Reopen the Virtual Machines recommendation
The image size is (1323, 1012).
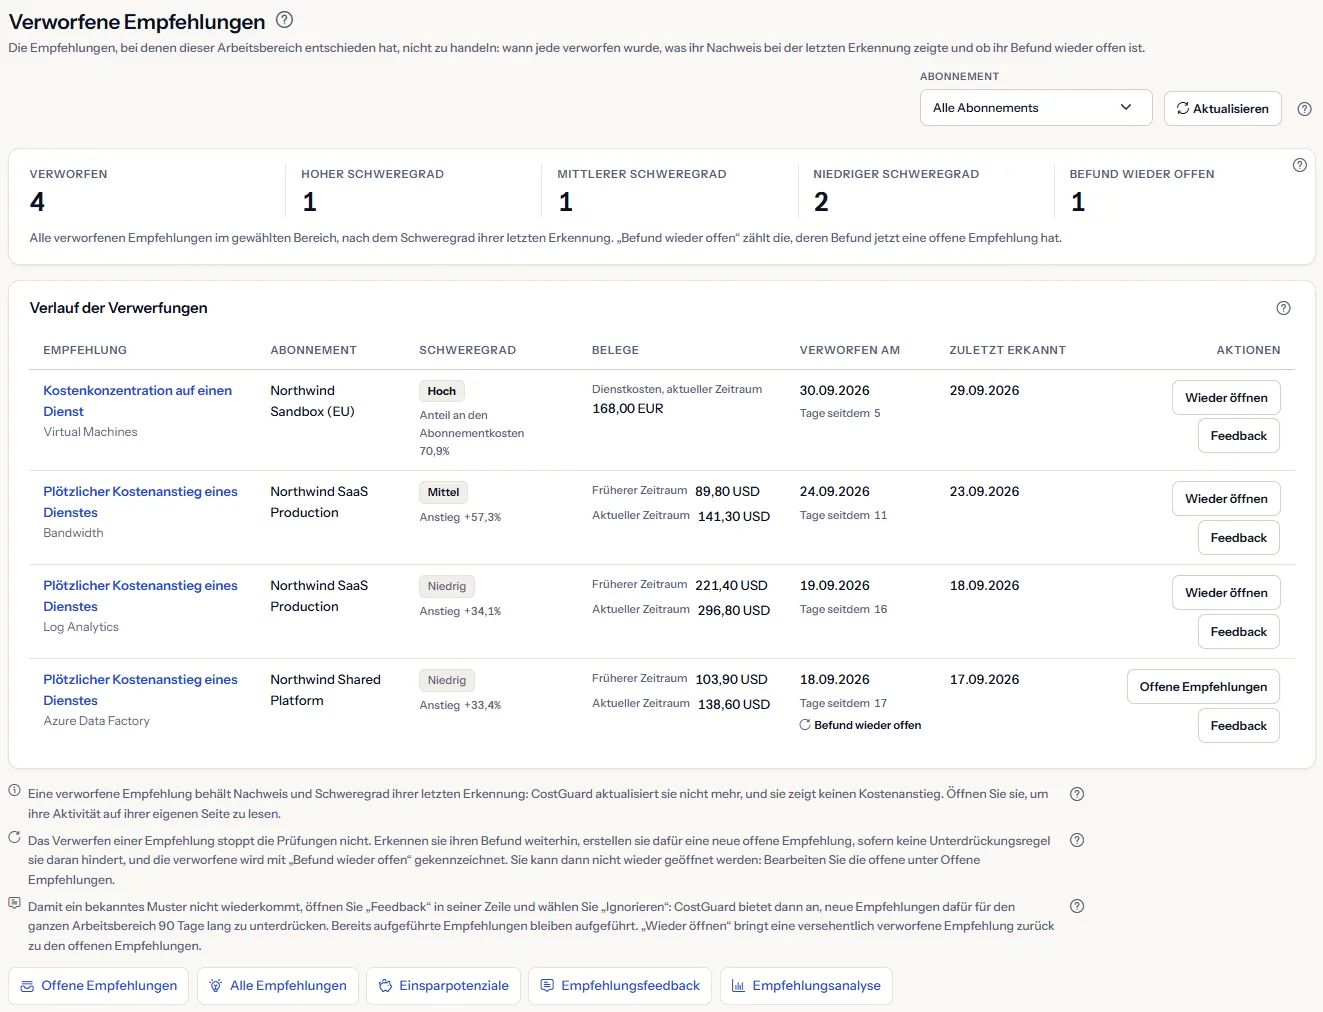click(x=1226, y=398)
